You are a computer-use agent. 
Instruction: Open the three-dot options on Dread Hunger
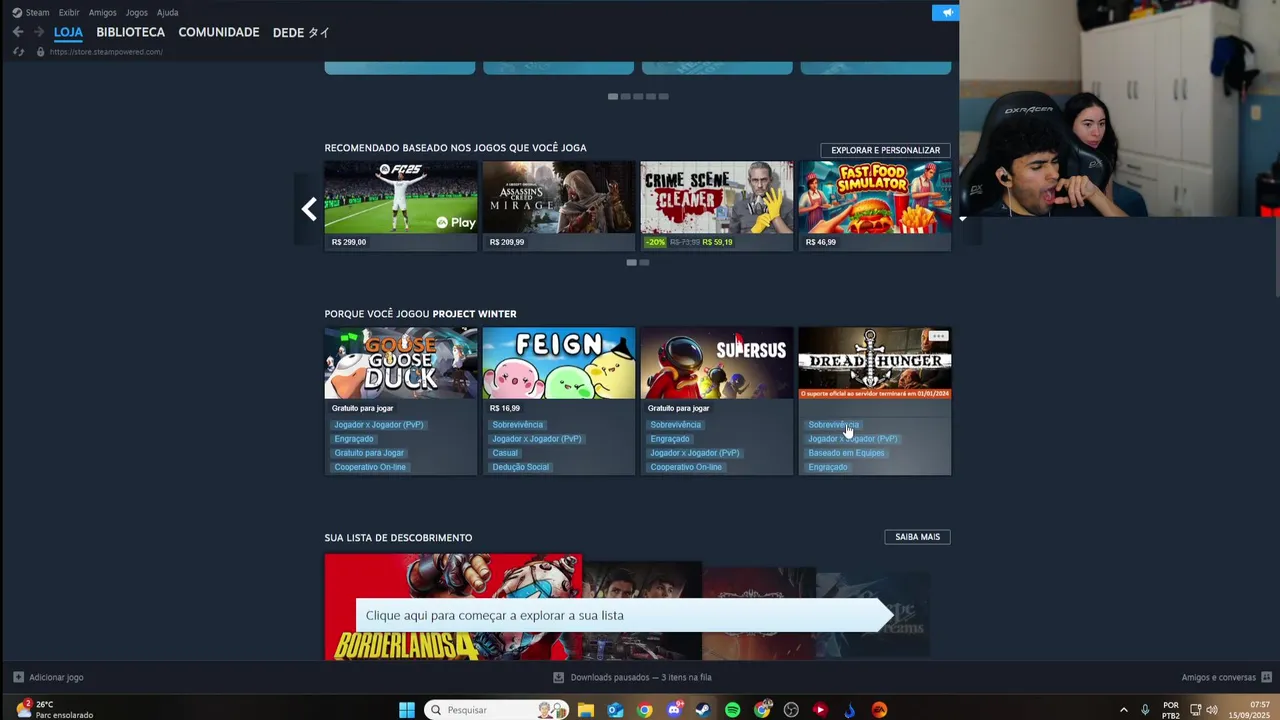937,337
